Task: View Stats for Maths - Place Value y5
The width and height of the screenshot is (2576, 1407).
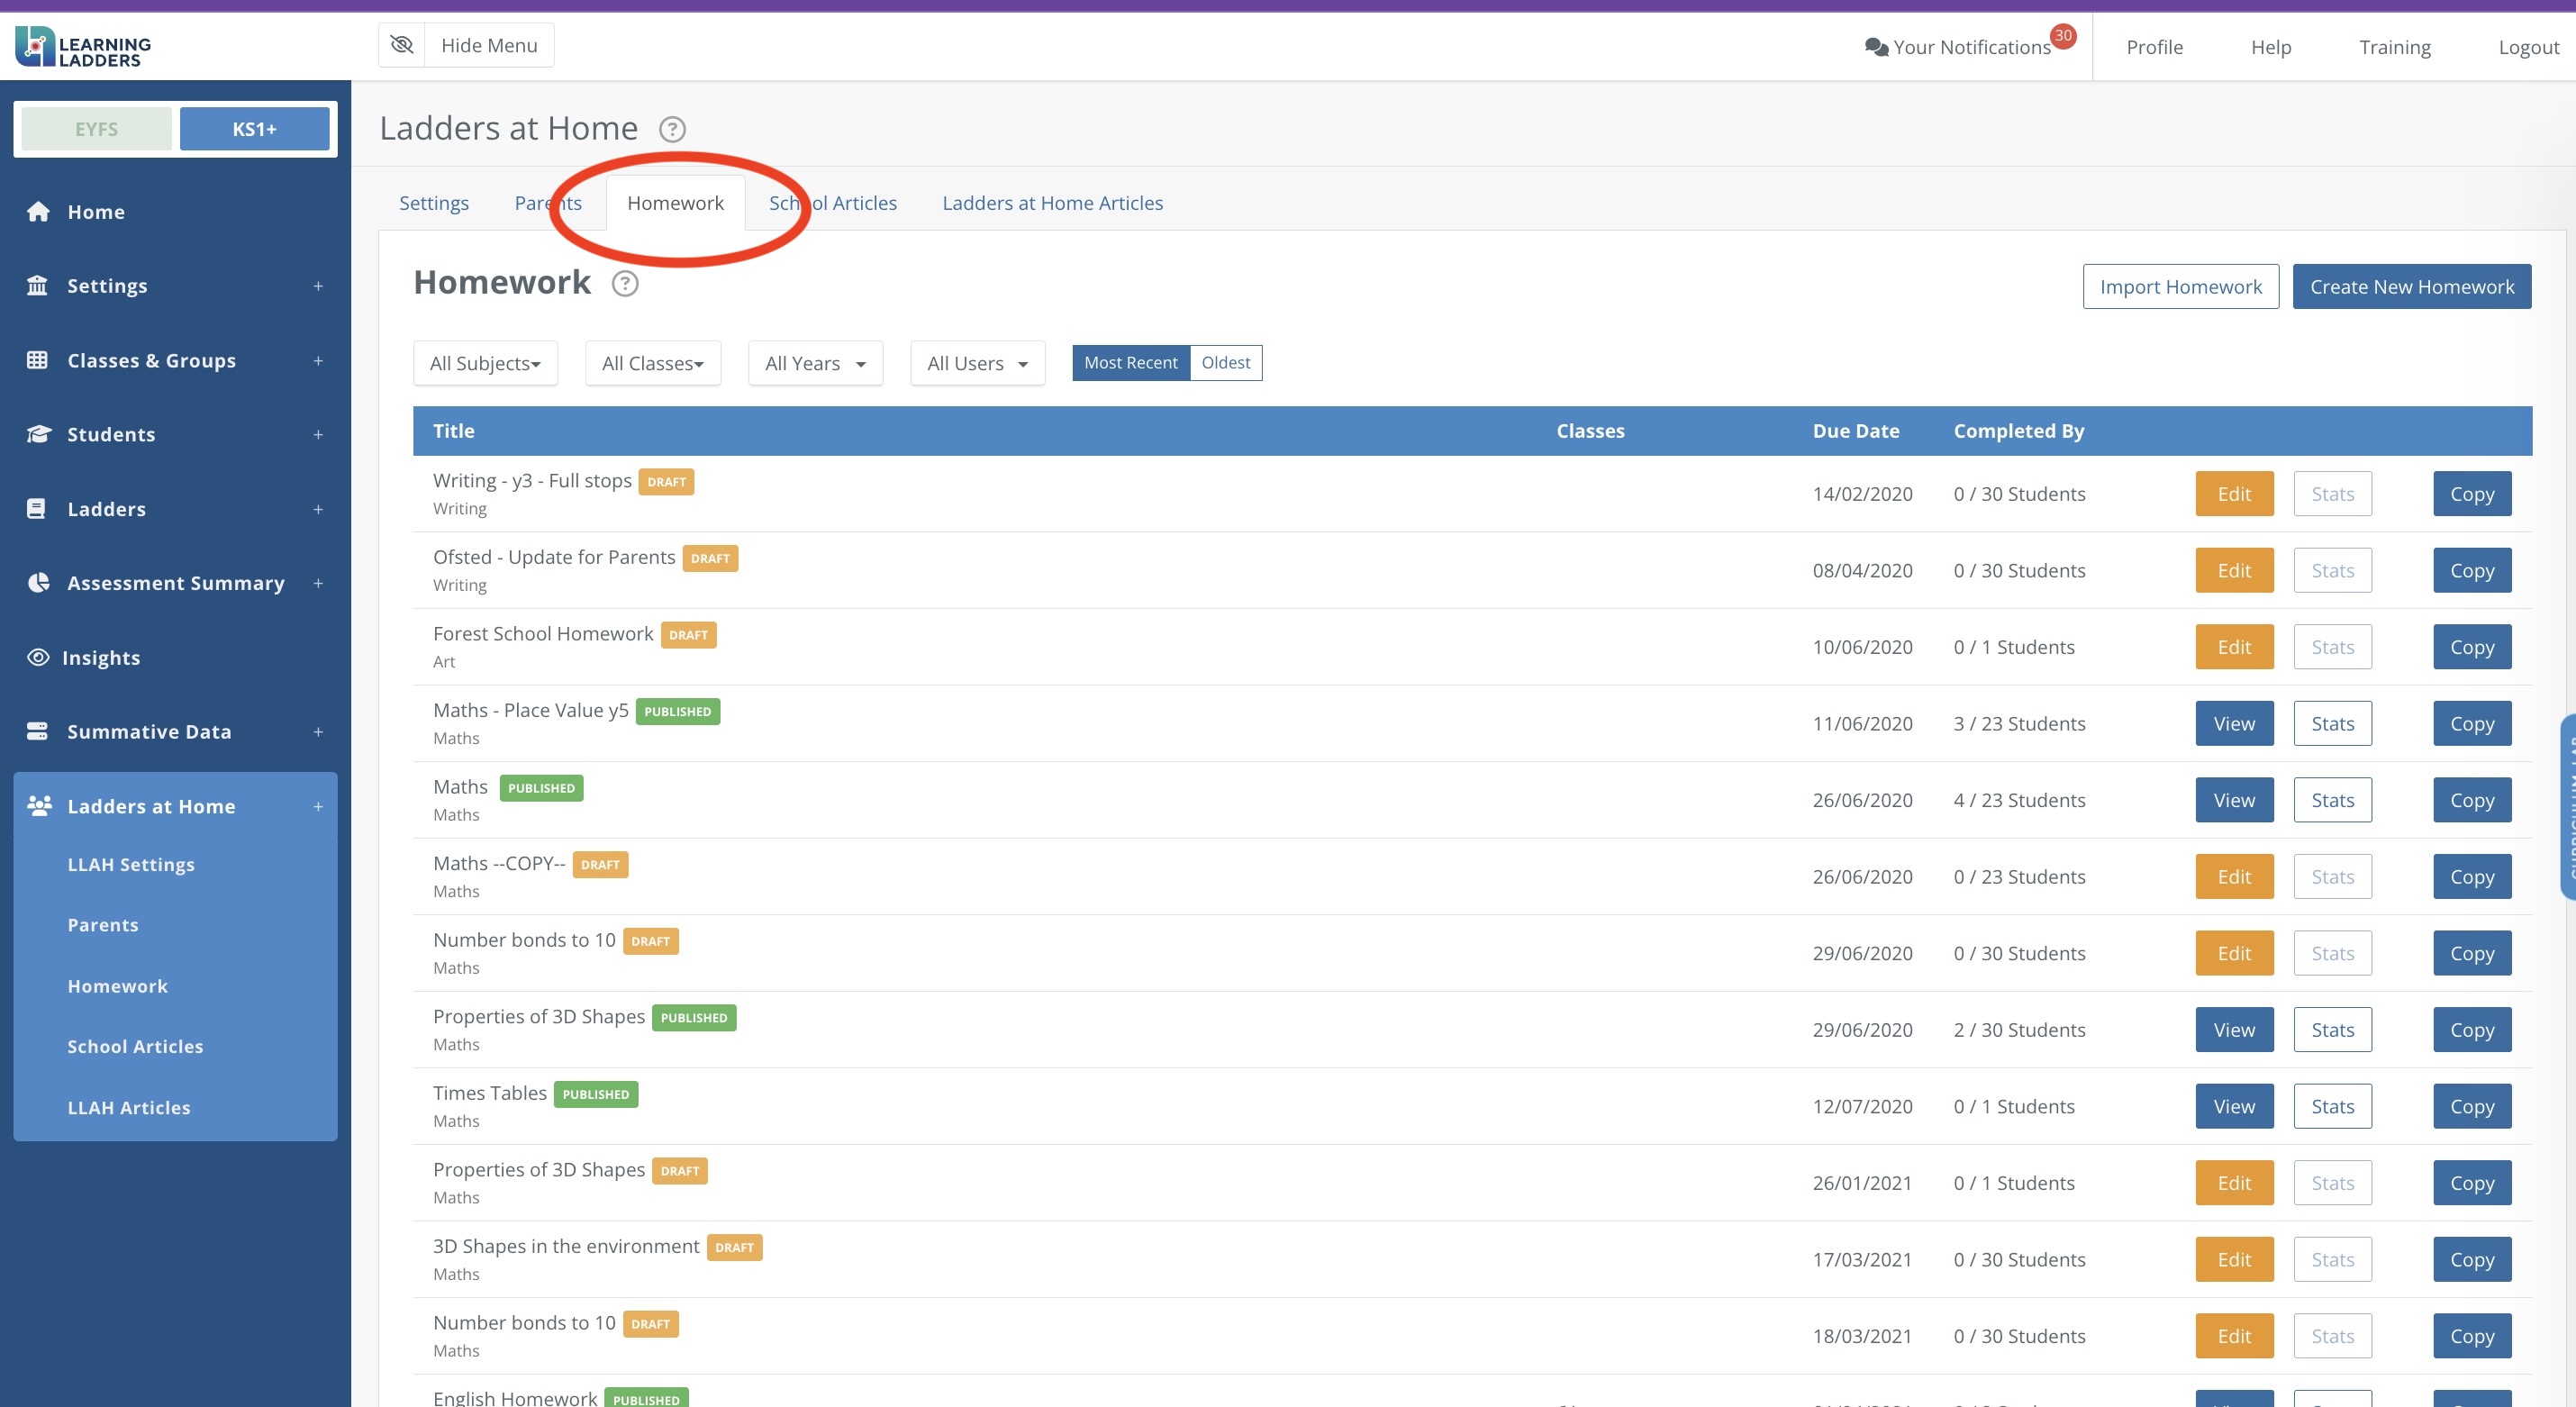Action: pos(2332,723)
